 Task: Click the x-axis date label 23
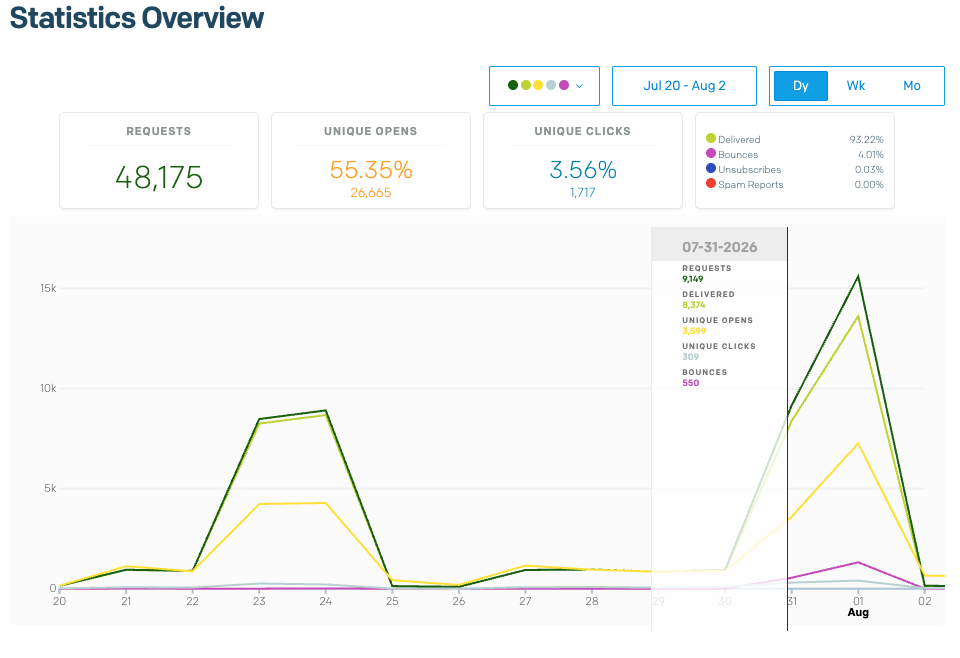click(x=259, y=601)
